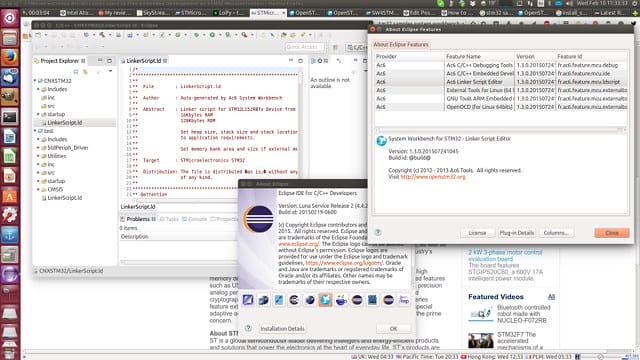This screenshot has width=640, height=360.
Task: Switch to the Console tab
Action: point(194,219)
